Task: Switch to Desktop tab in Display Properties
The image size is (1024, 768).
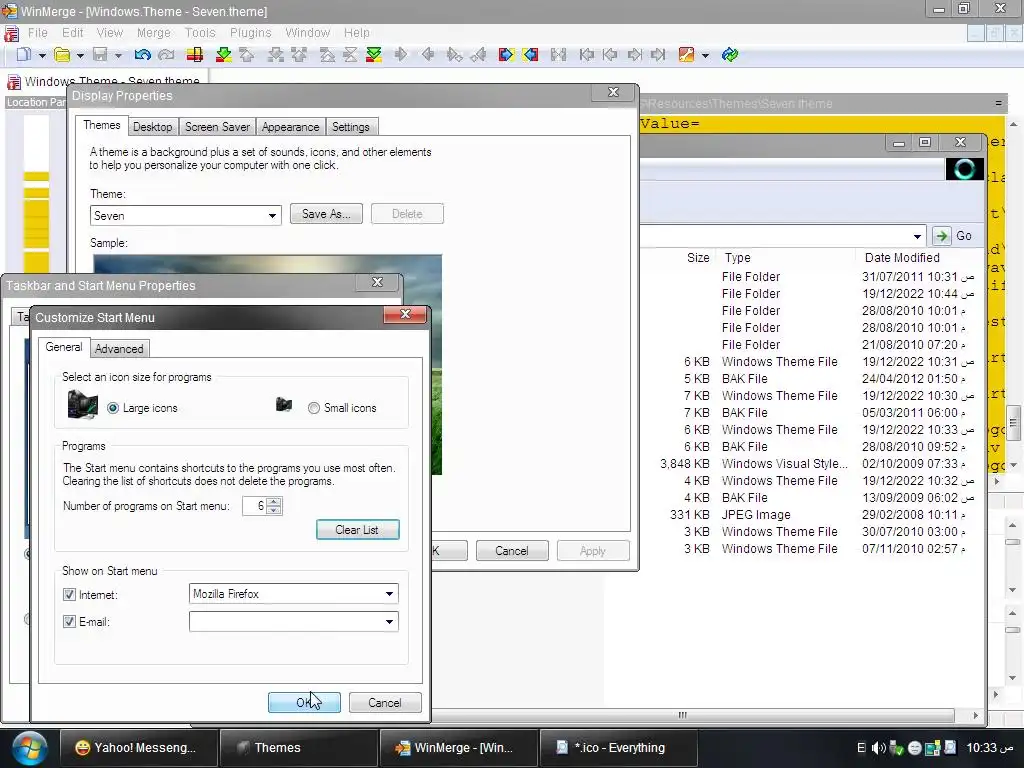Action: (152, 127)
